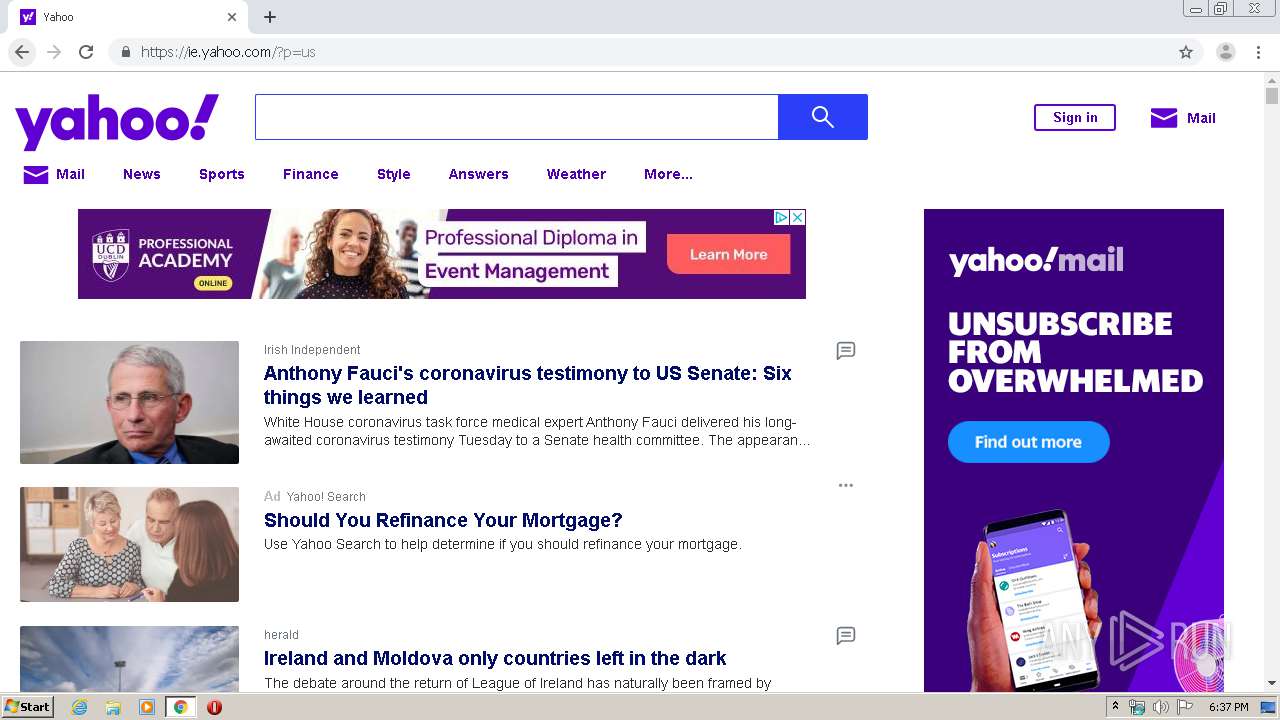This screenshot has width=1280, height=720.
Task: Reload the page with the refresh icon
Action: (x=86, y=52)
